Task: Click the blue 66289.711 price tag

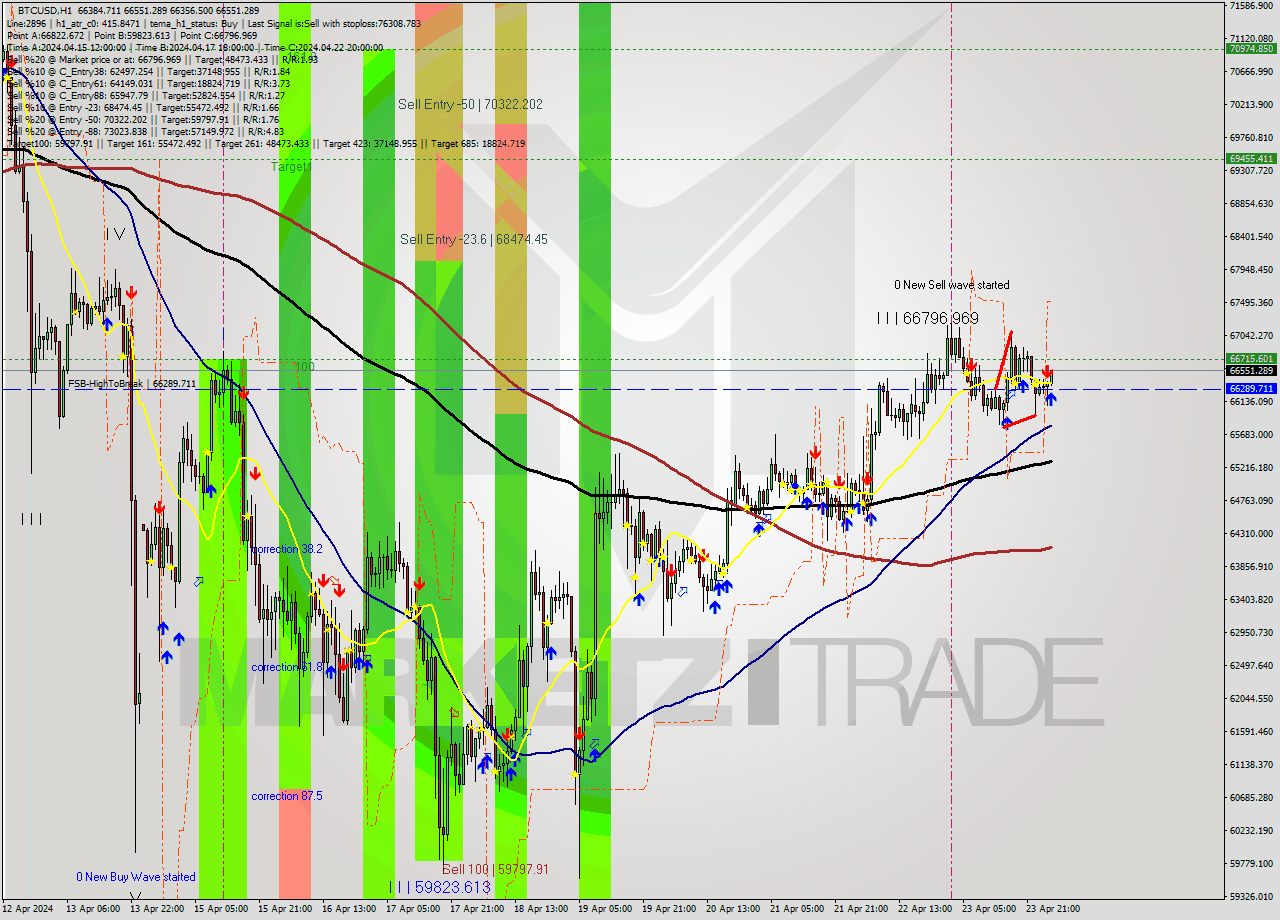Action: (1250, 388)
